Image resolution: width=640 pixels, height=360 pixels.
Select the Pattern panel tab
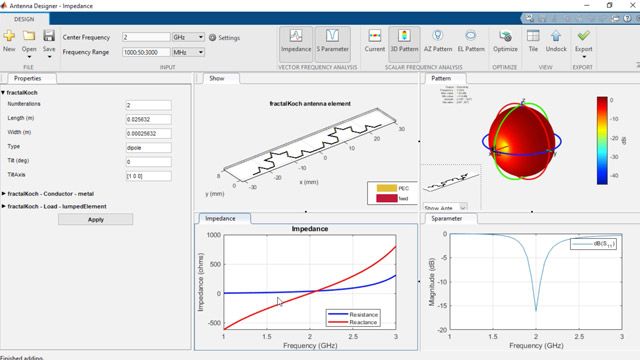[x=441, y=78]
